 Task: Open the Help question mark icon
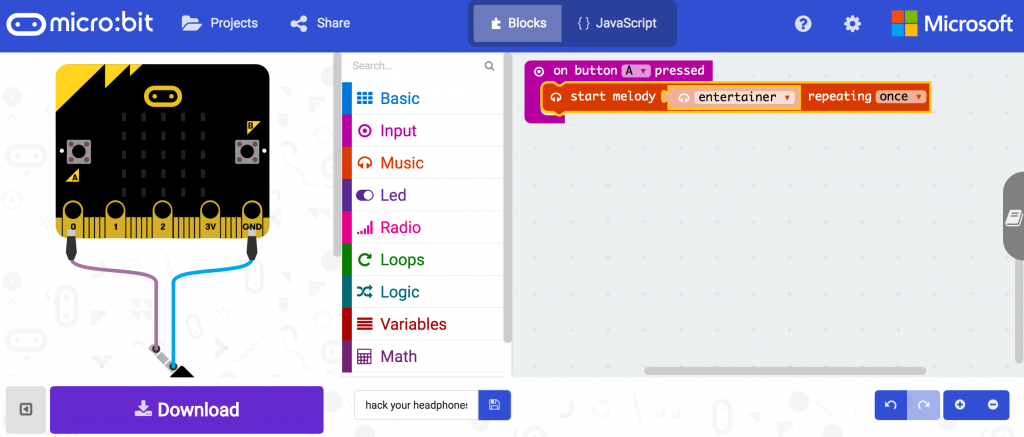(803, 23)
